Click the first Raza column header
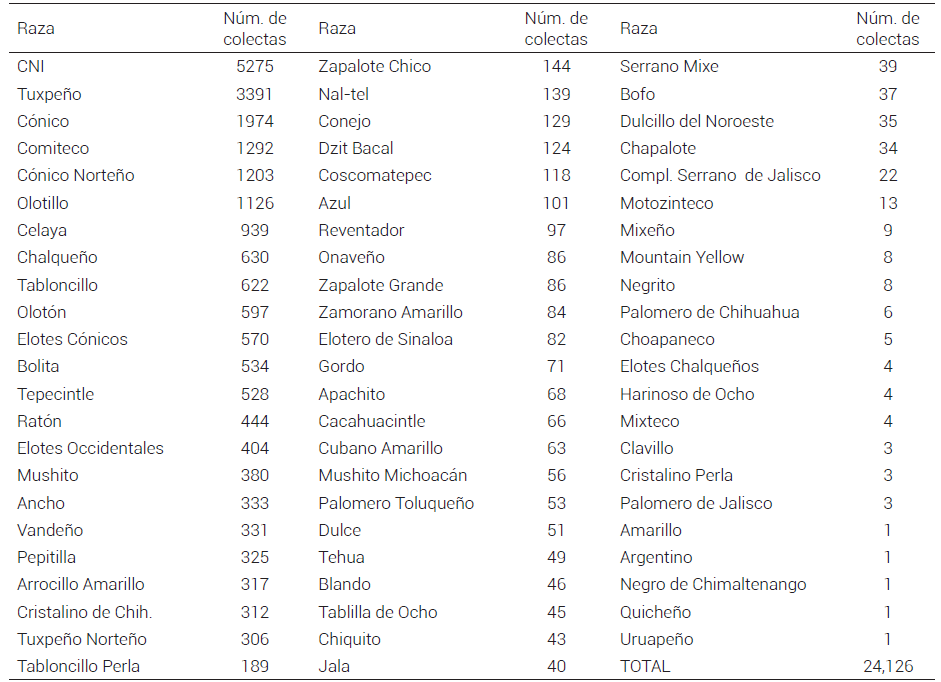 tap(36, 28)
